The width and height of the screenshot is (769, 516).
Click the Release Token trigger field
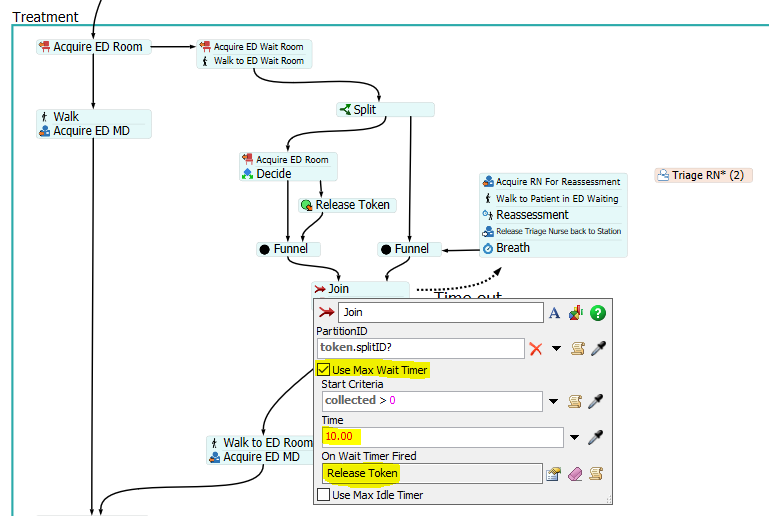point(432,473)
